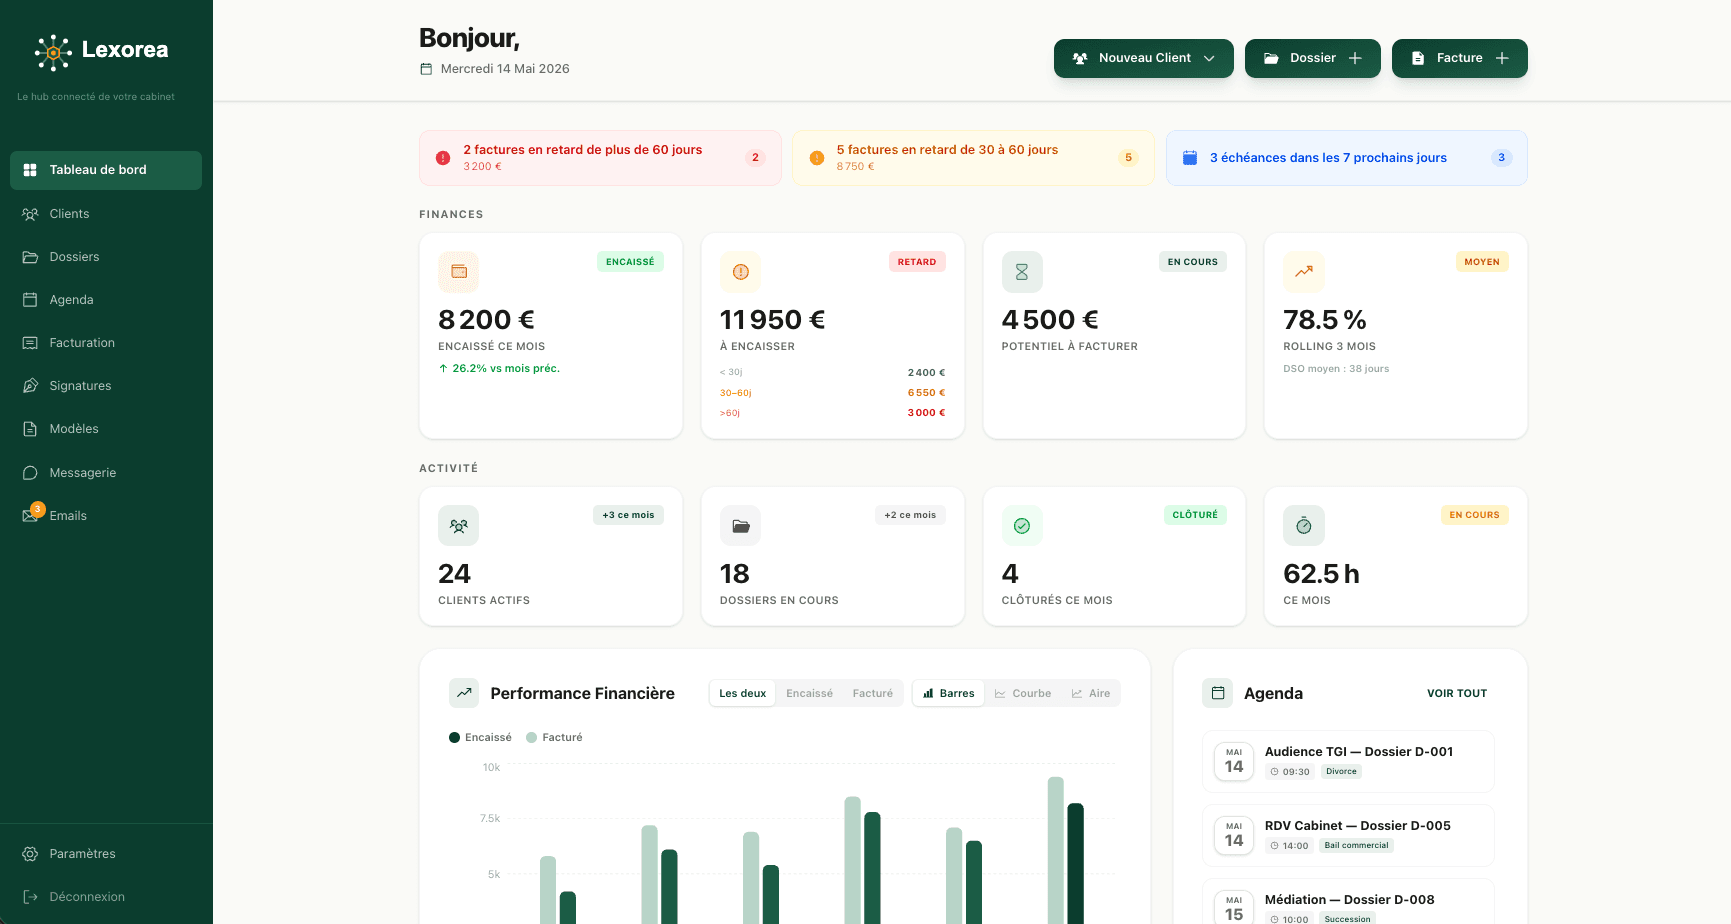Go to Clients in the sidebar
The width and height of the screenshot is (1731, 924).
(106, 214)
